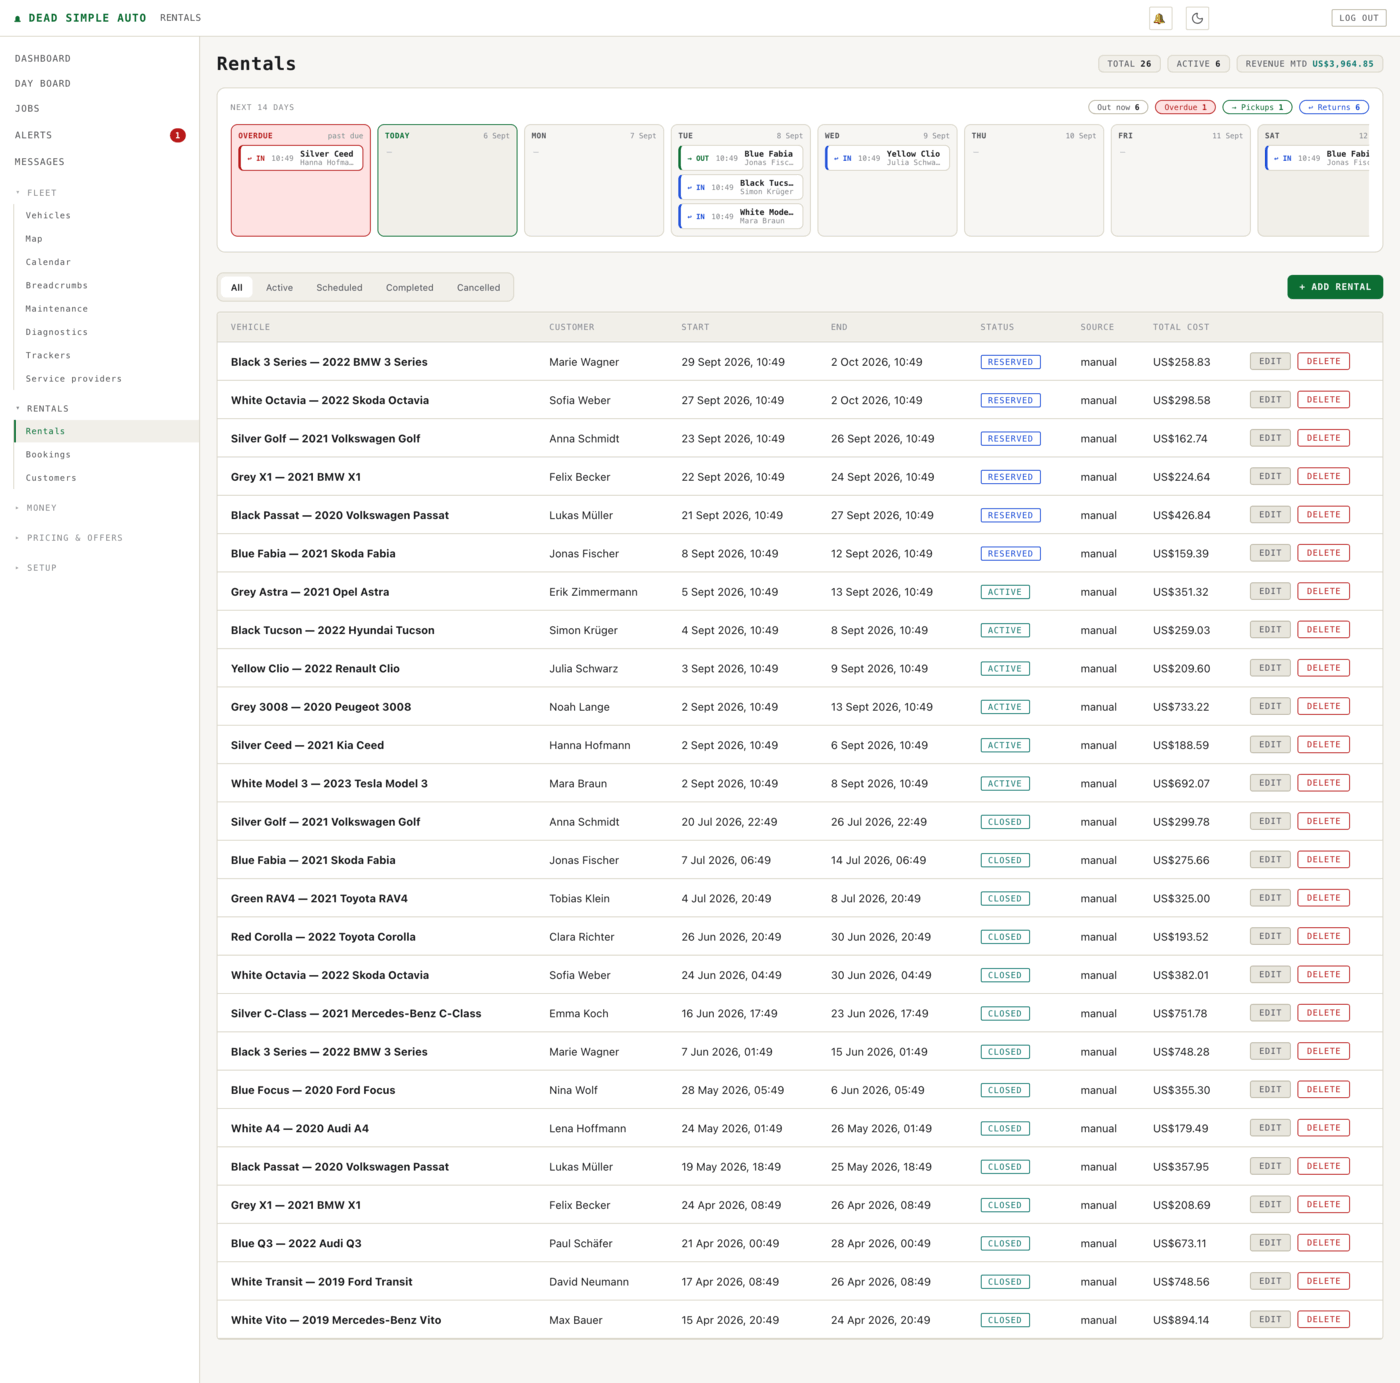This screenshot has height=1383, width=1400.
Task: Toggle the Pickups 1 filter chip
Action: pyautogui.click(x=1257, y=107)
